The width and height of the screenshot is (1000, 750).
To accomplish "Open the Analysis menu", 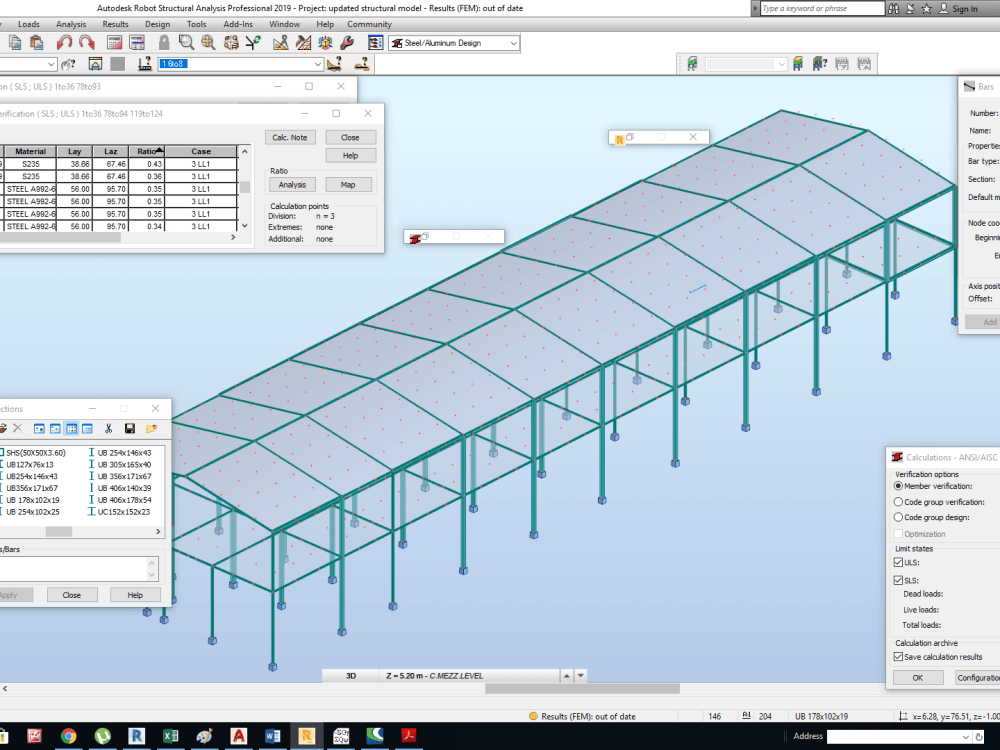I will pos(71,24).
